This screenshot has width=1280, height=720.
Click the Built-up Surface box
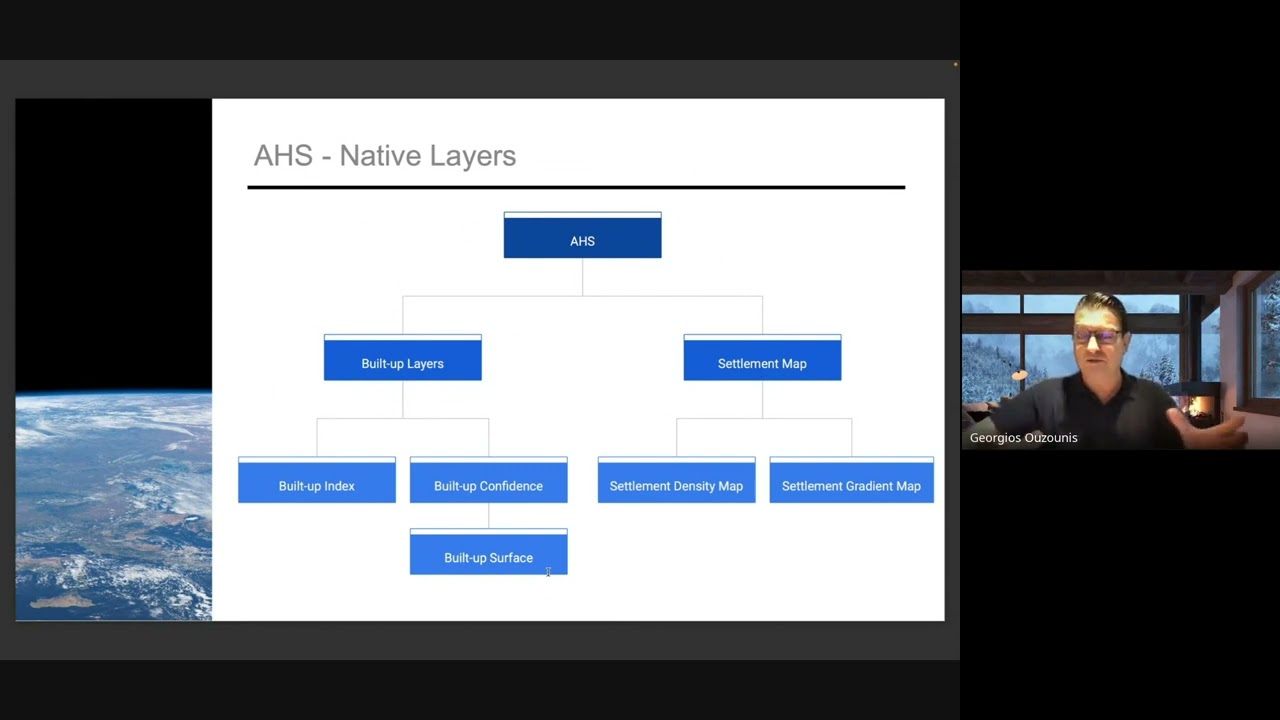point(488,552)
